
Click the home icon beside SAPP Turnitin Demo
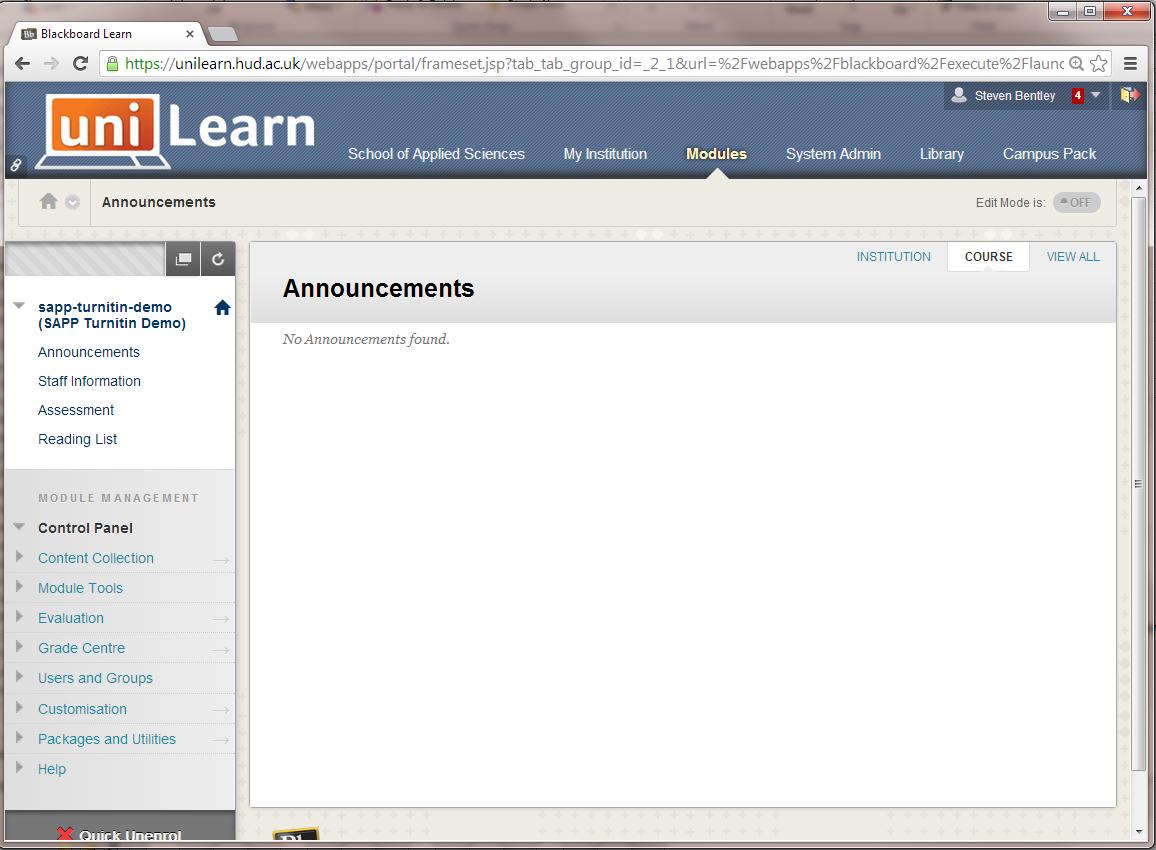pyautogui.click(x=222, y=307)
